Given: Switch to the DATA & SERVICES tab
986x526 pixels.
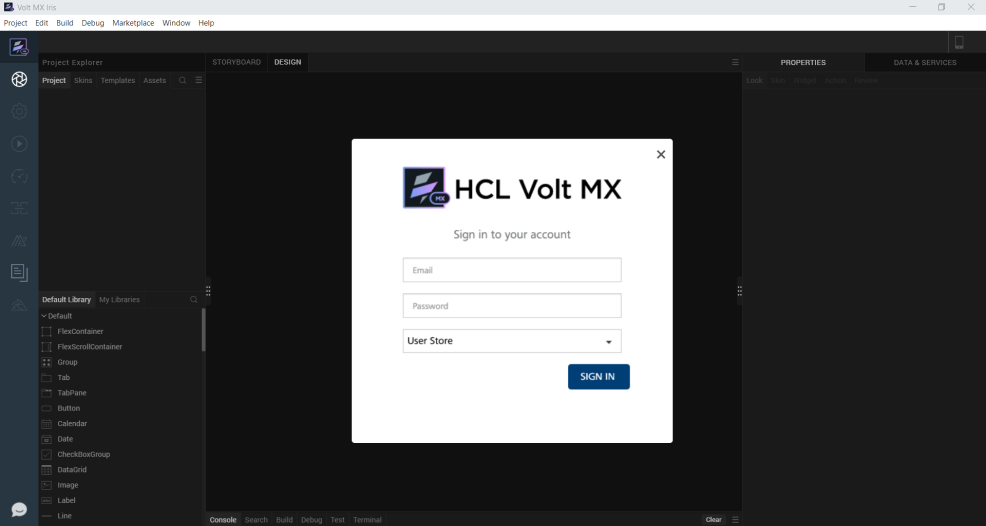Looking at the screenshot, I should click(925, 62).
